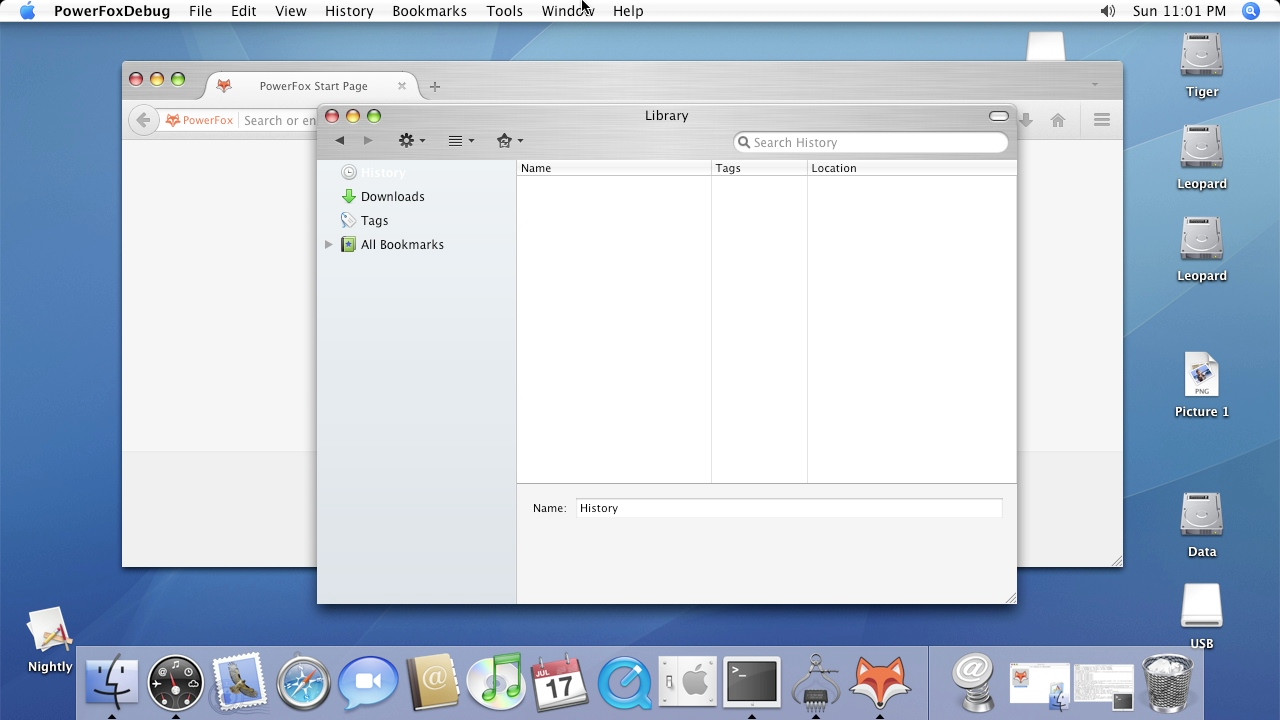Screen dimensions: 1280x720
Task: Go forward in the Library window toolbar
Action: [368, 141]
